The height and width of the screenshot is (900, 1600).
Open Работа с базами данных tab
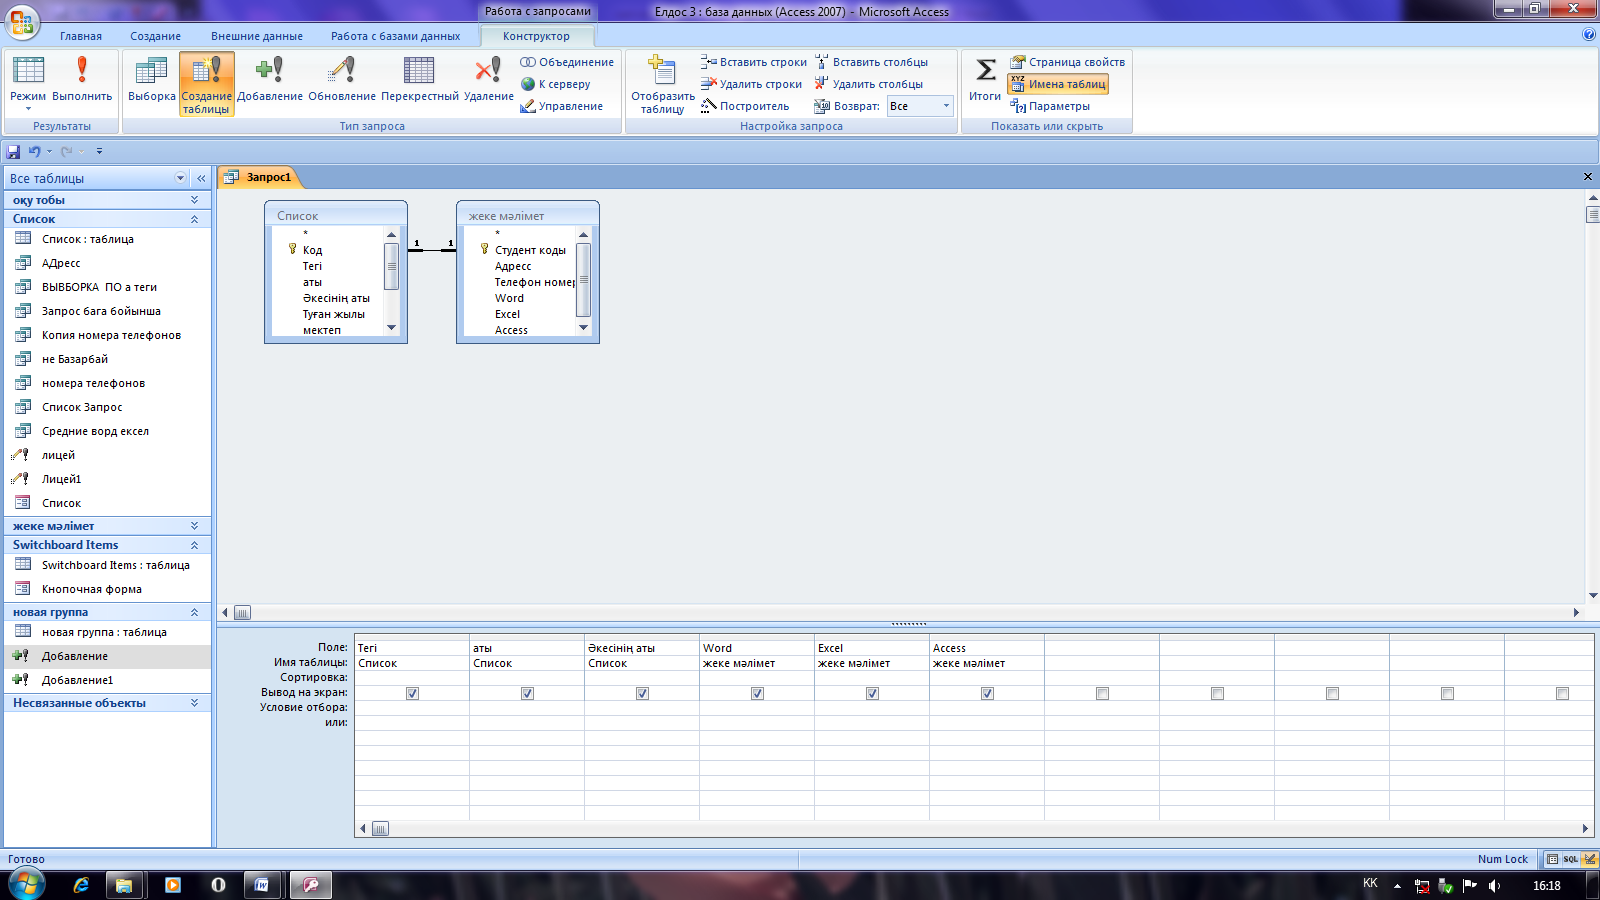[396, 36]
